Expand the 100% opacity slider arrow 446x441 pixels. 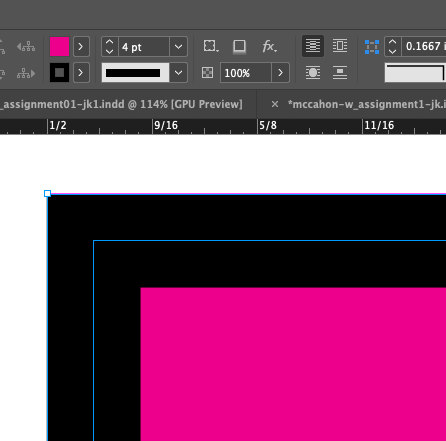click(x=280, y=72)
